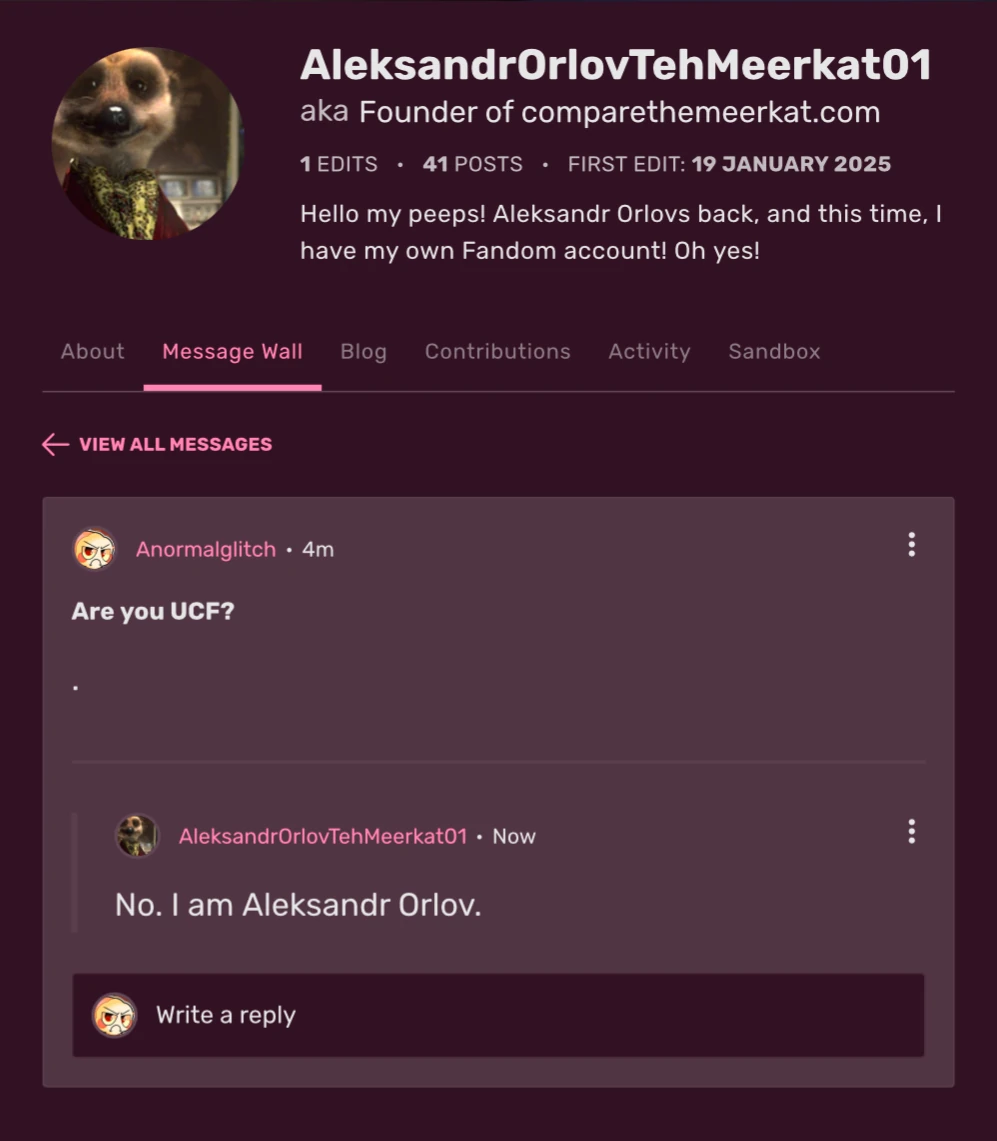Screen dimensions: 997x1141
Task: Open AleksandrOrlovTehMeerkat01 reply author link
Action: point(323,836)
